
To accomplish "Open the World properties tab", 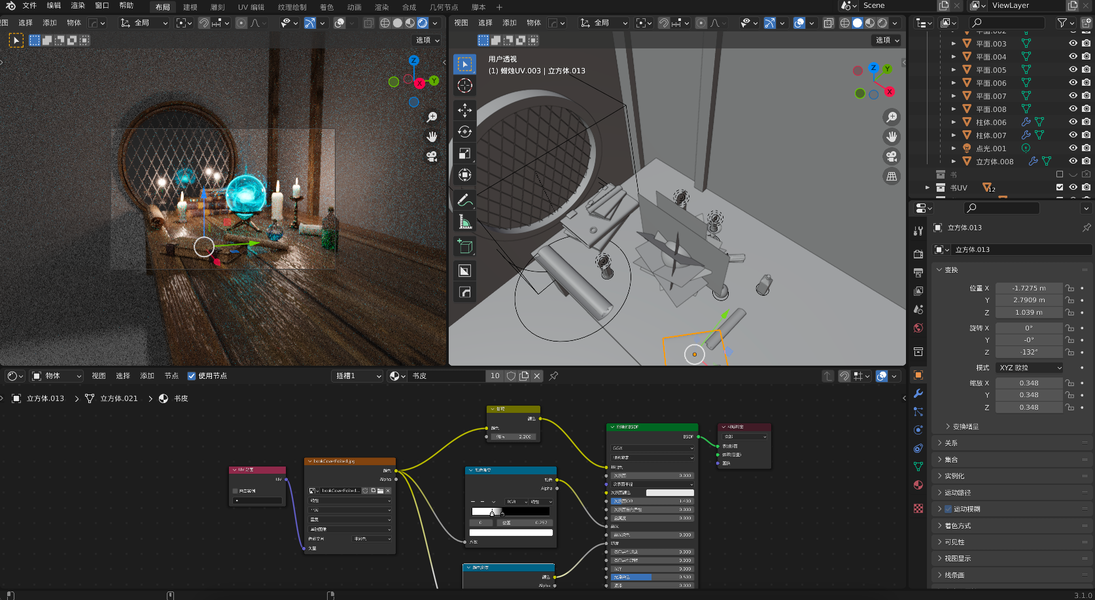I will (x=918, y=328).
